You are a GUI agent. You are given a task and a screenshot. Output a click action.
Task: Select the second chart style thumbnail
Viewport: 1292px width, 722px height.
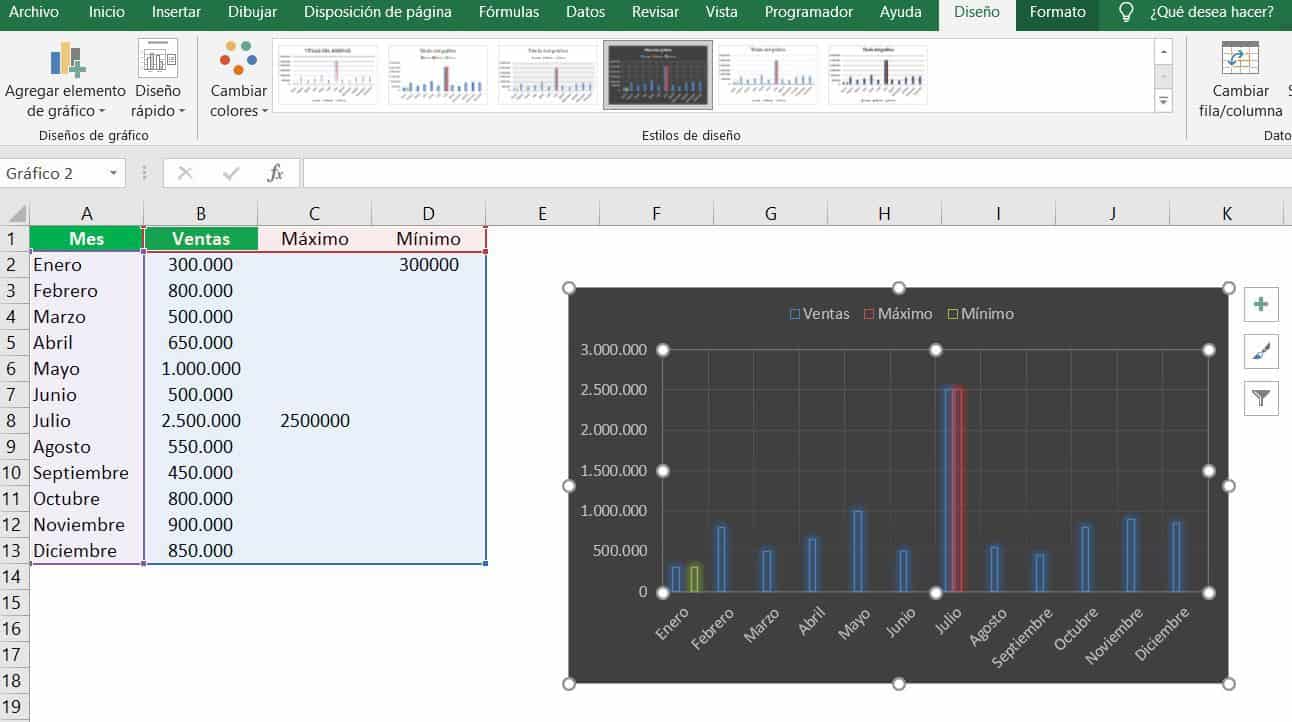coord(438,75)
